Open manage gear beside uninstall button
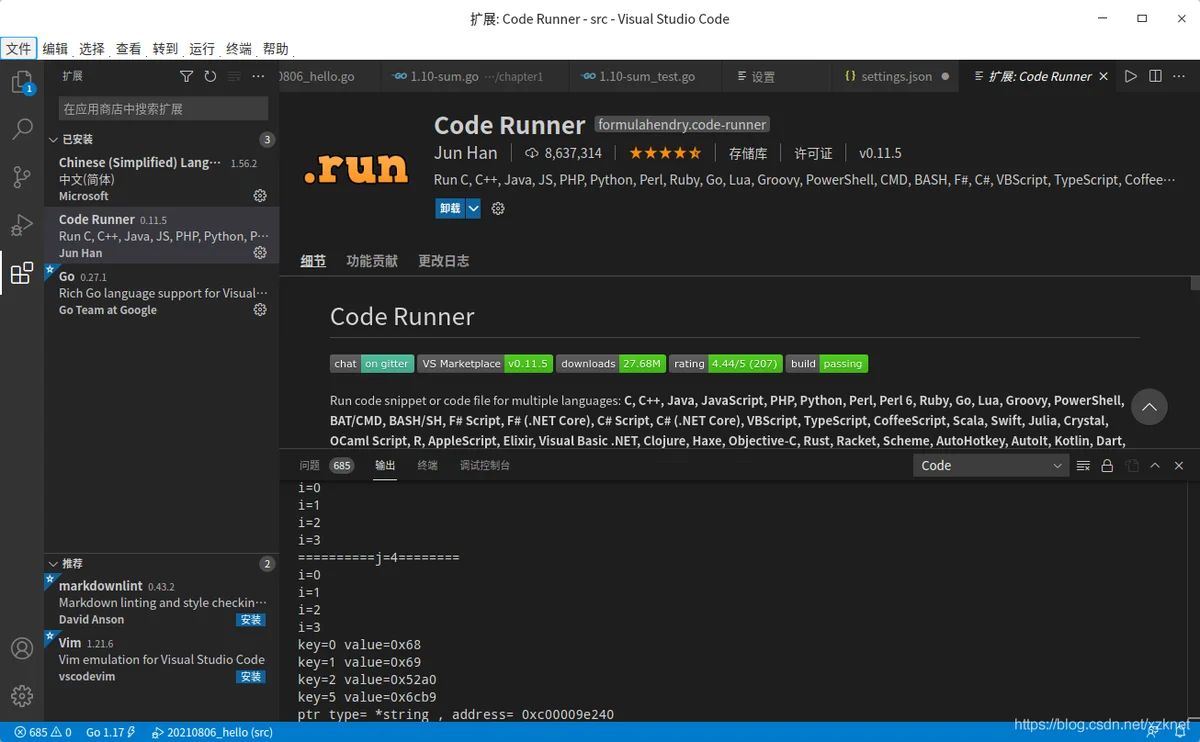Screen dimensions: 1200x742 click(498, 208)
